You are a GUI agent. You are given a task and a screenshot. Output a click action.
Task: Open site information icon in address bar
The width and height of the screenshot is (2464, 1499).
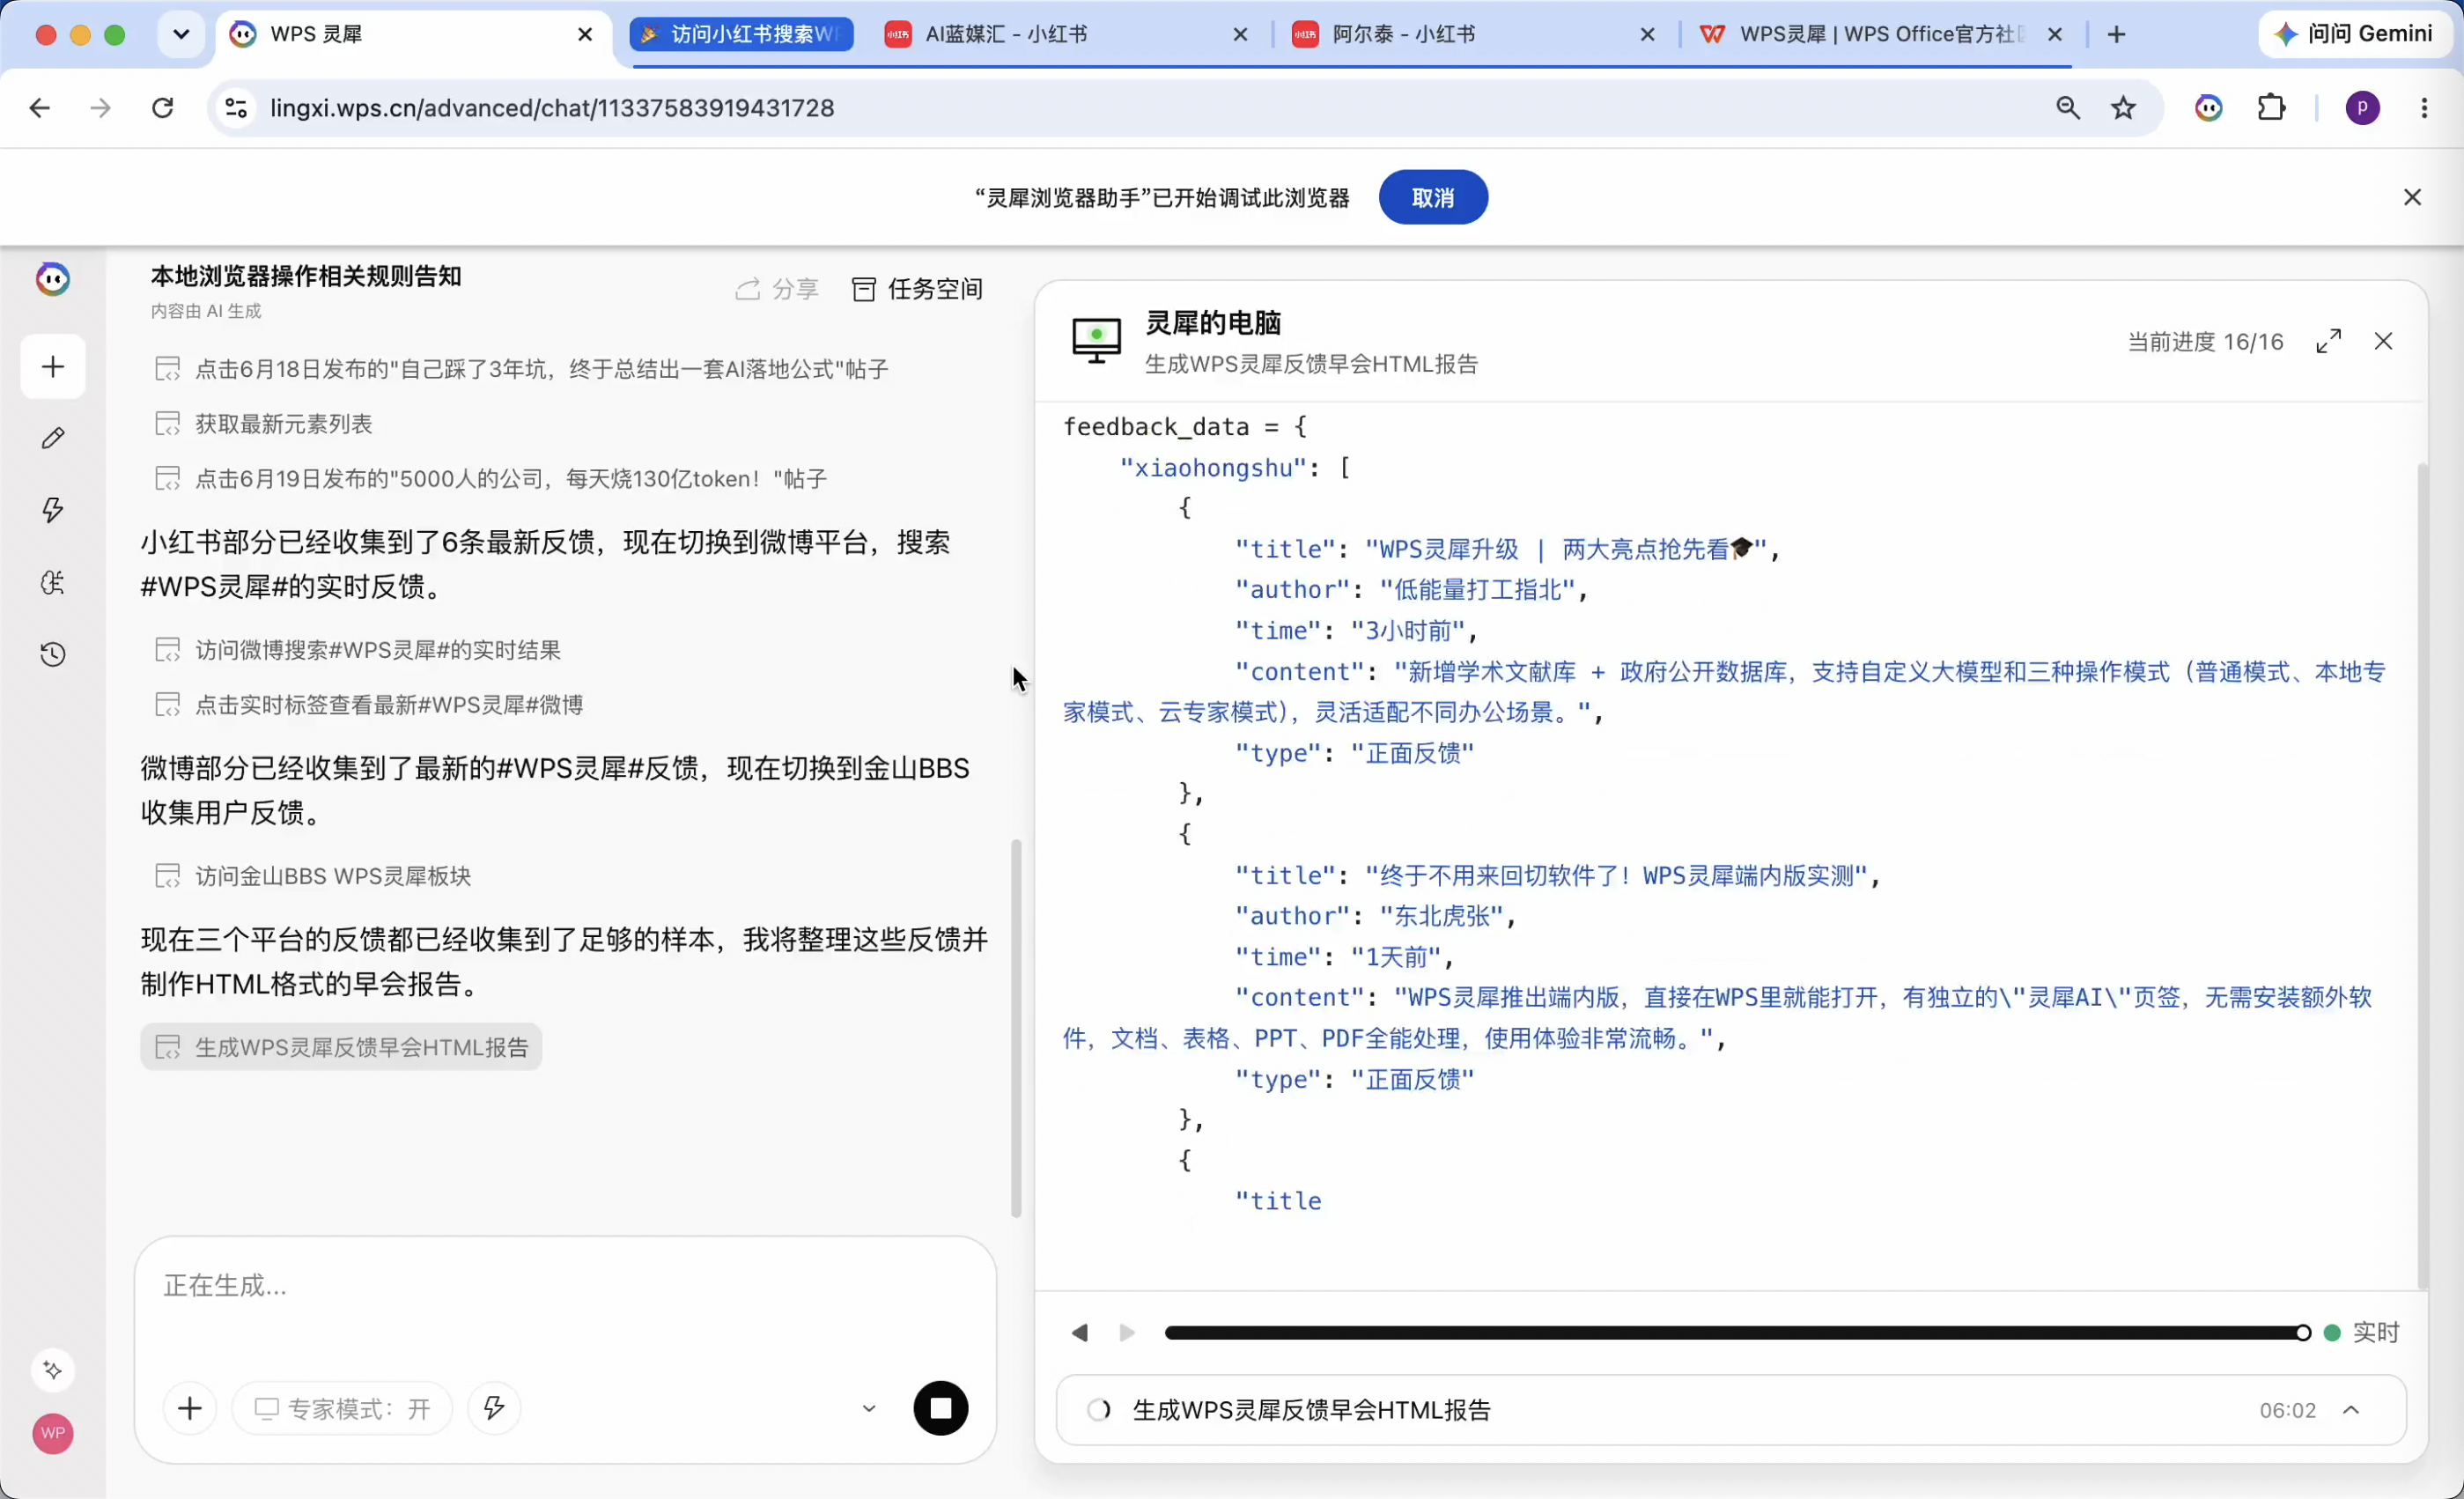pyautogui.click(x=236, y=108)
